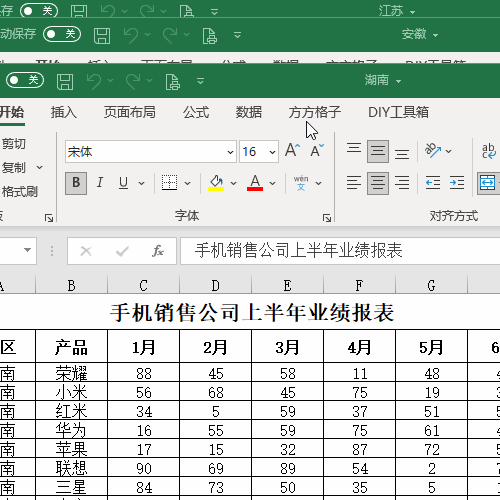Toggle AutoSave switch in the 安徽 window
The height and width of the screenshot is (500, 500).
coord(62,34)
